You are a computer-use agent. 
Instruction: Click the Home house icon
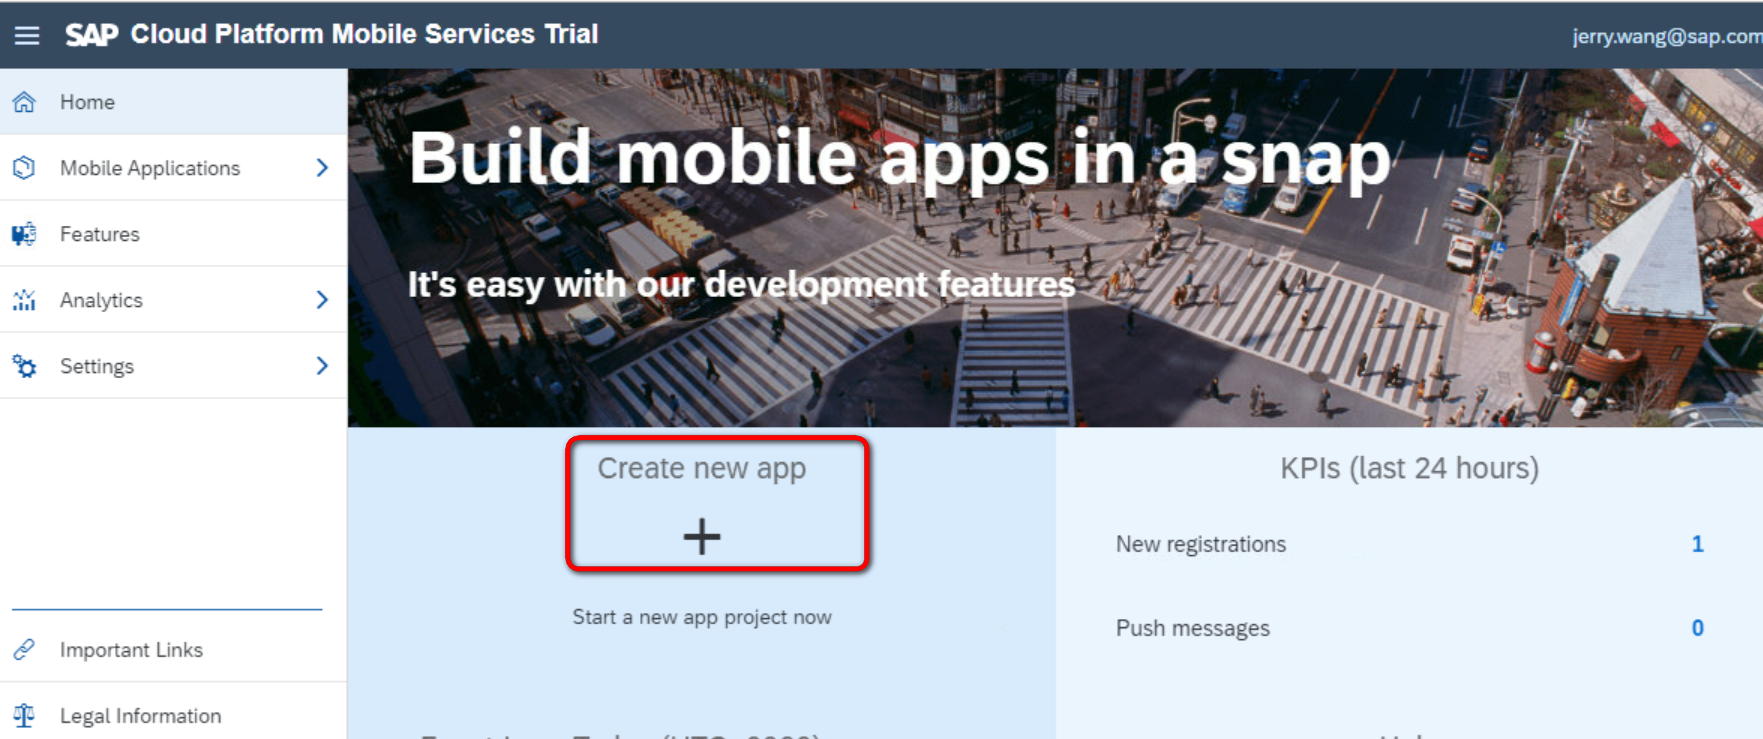[24, 102]
